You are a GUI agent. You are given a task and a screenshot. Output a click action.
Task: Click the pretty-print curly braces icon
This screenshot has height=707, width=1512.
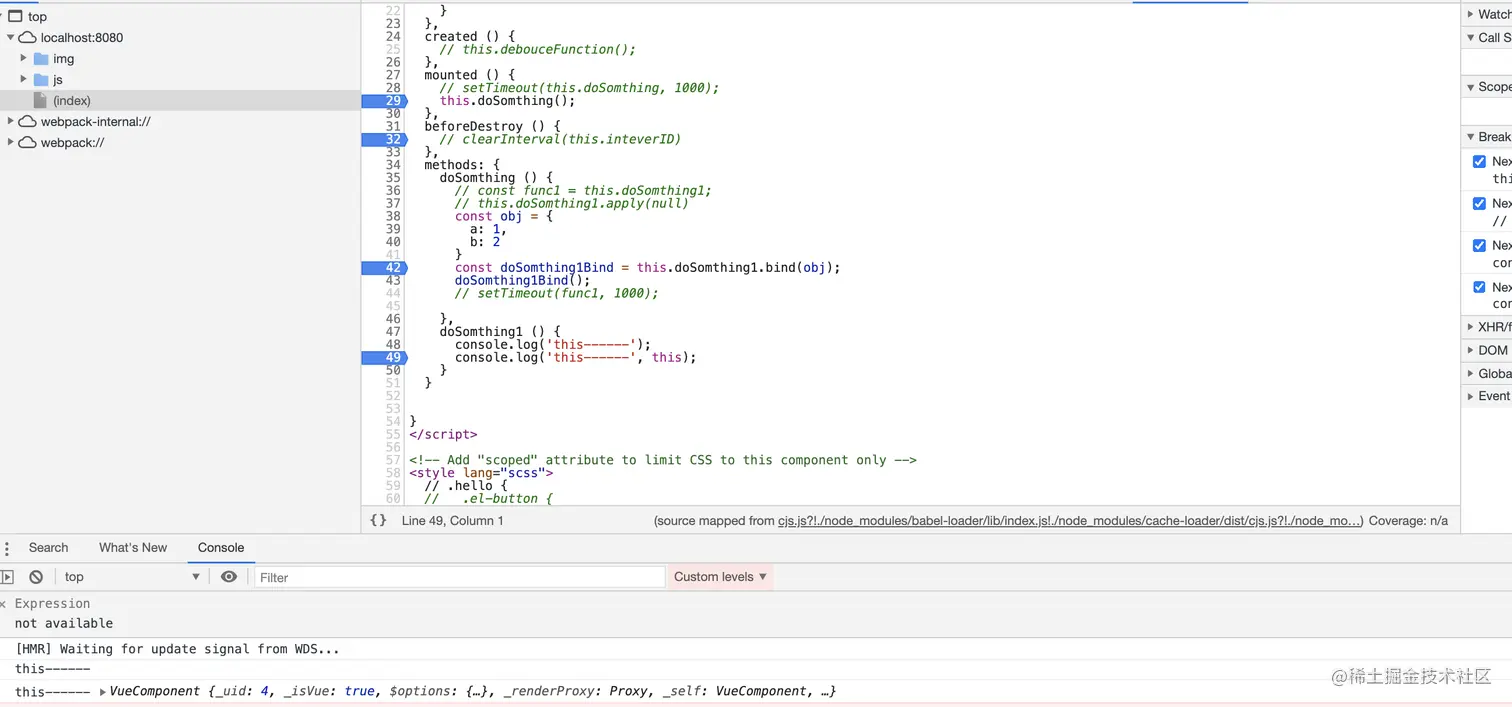coord(378,520)
